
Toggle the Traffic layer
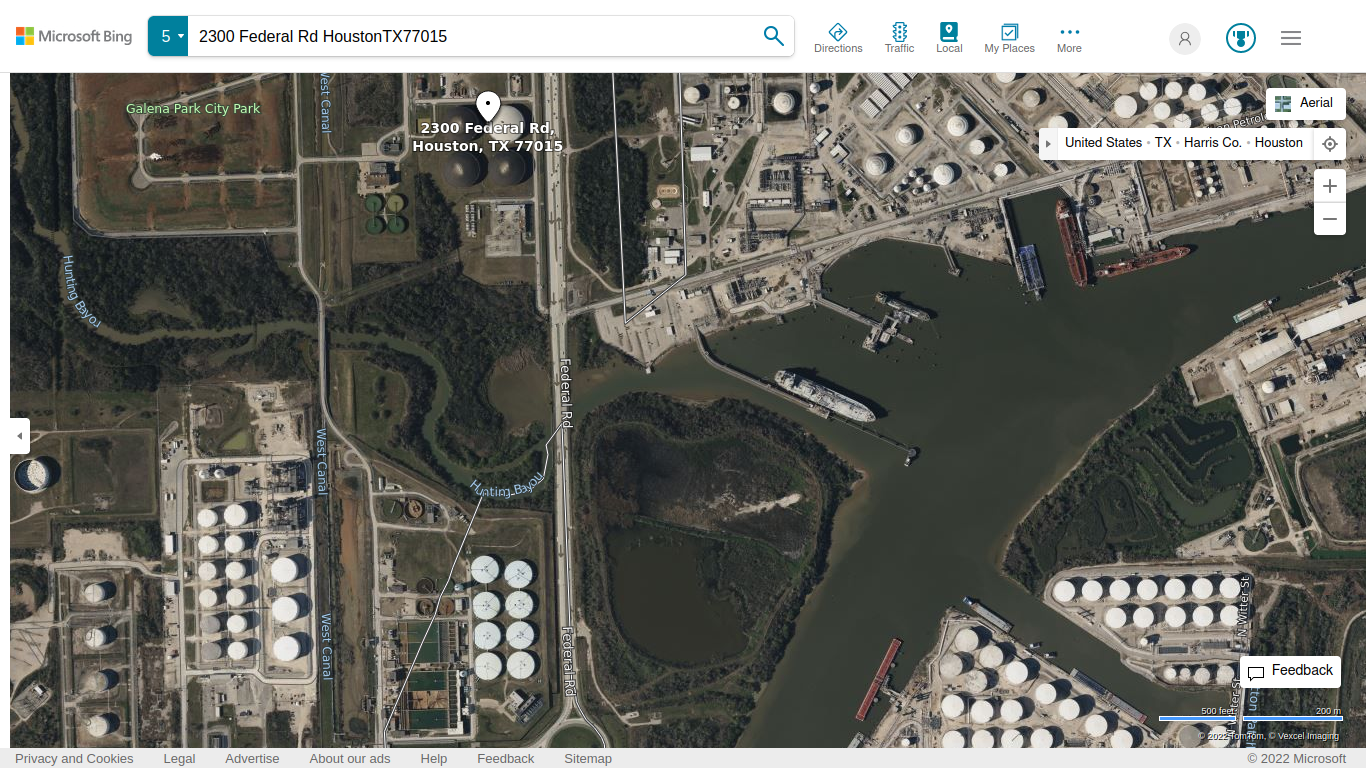click(x=899, y=38)
